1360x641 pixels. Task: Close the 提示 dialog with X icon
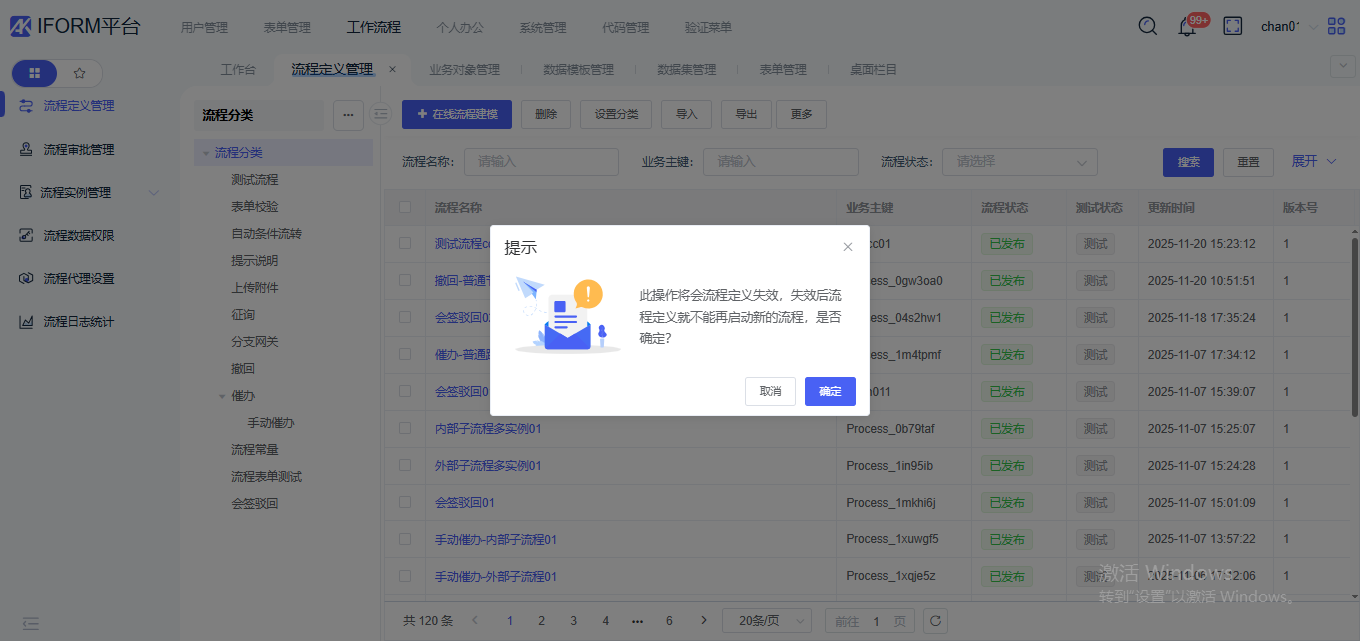(x=848, y=247)
